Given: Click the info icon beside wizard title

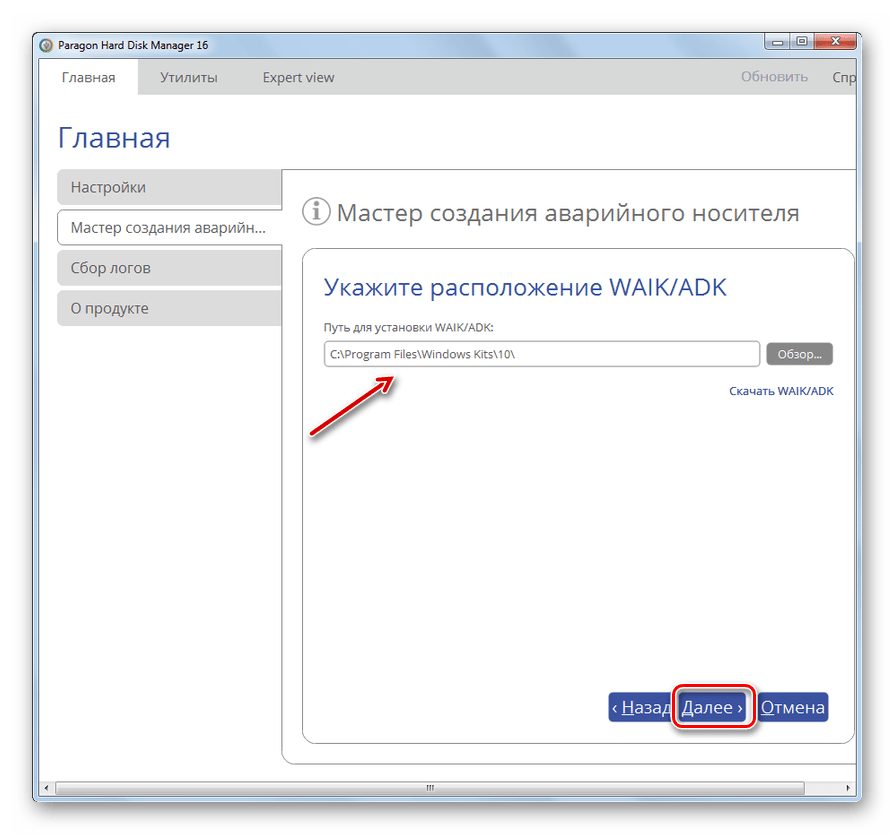Looking at the screenshot, I should 316,212.
